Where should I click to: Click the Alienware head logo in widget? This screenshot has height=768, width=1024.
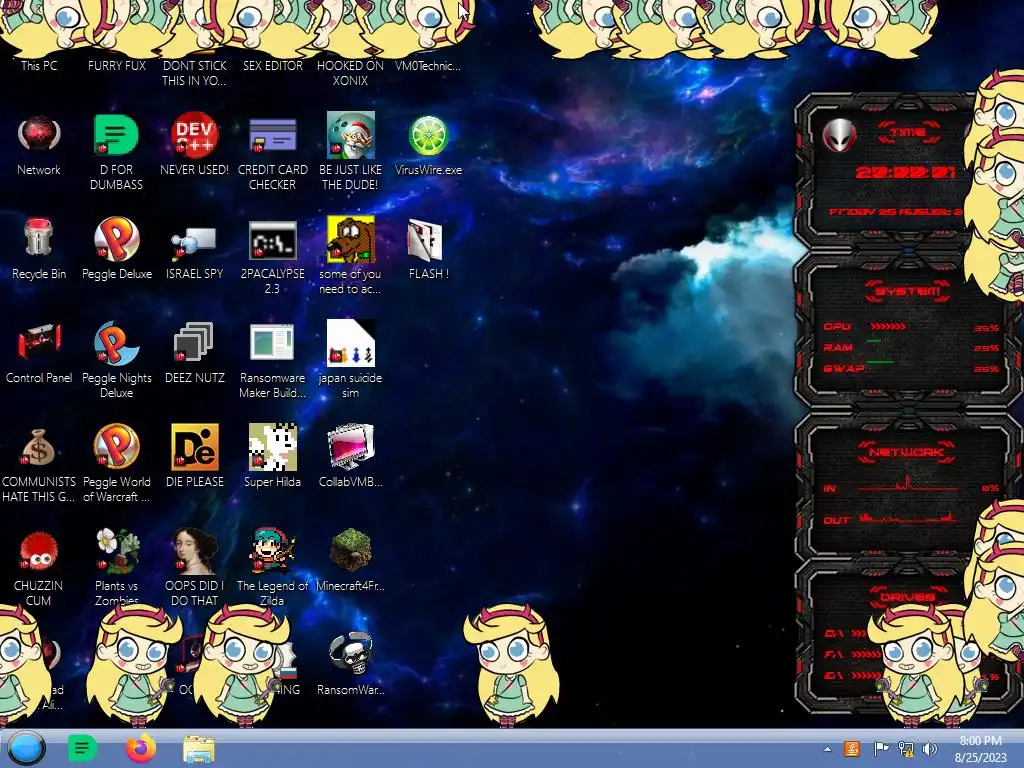(839, 136)
